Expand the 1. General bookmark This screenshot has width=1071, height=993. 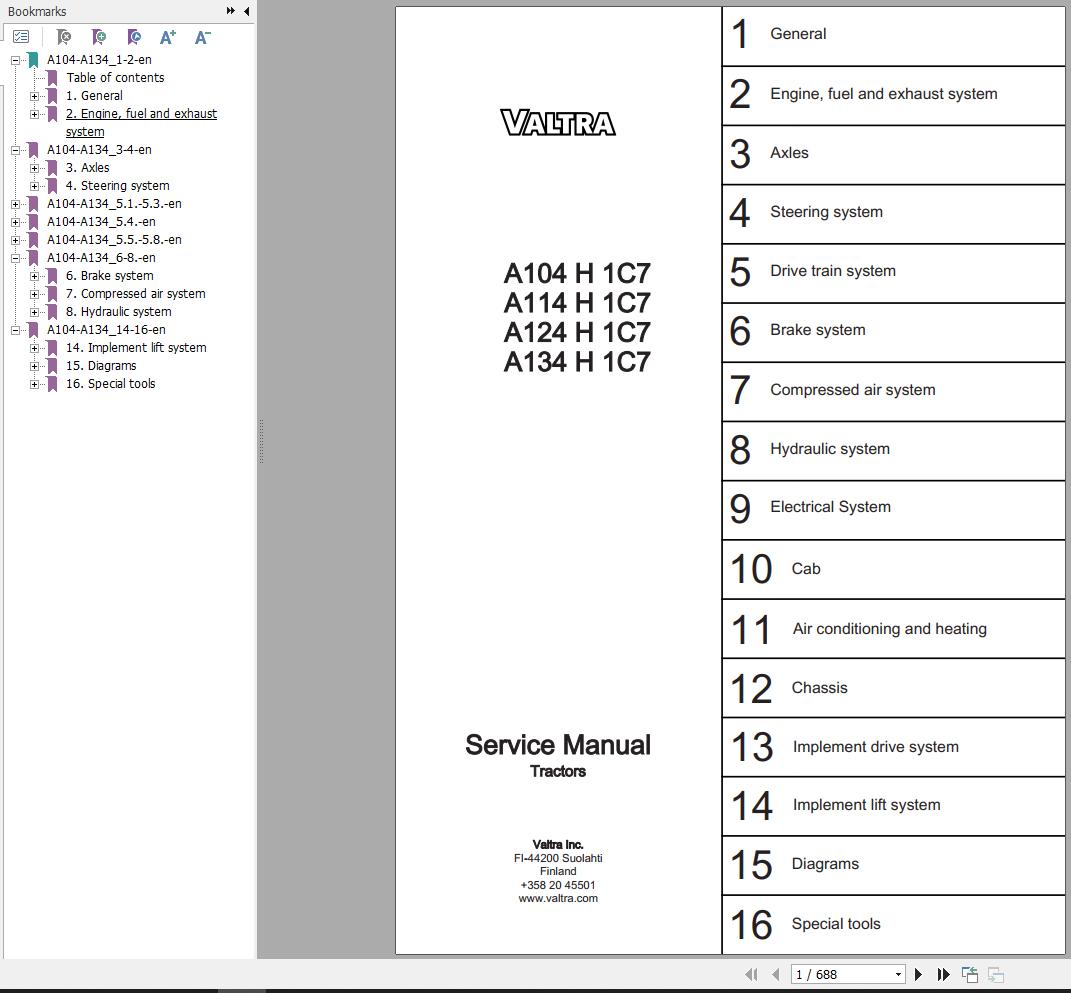pos(34,96)
